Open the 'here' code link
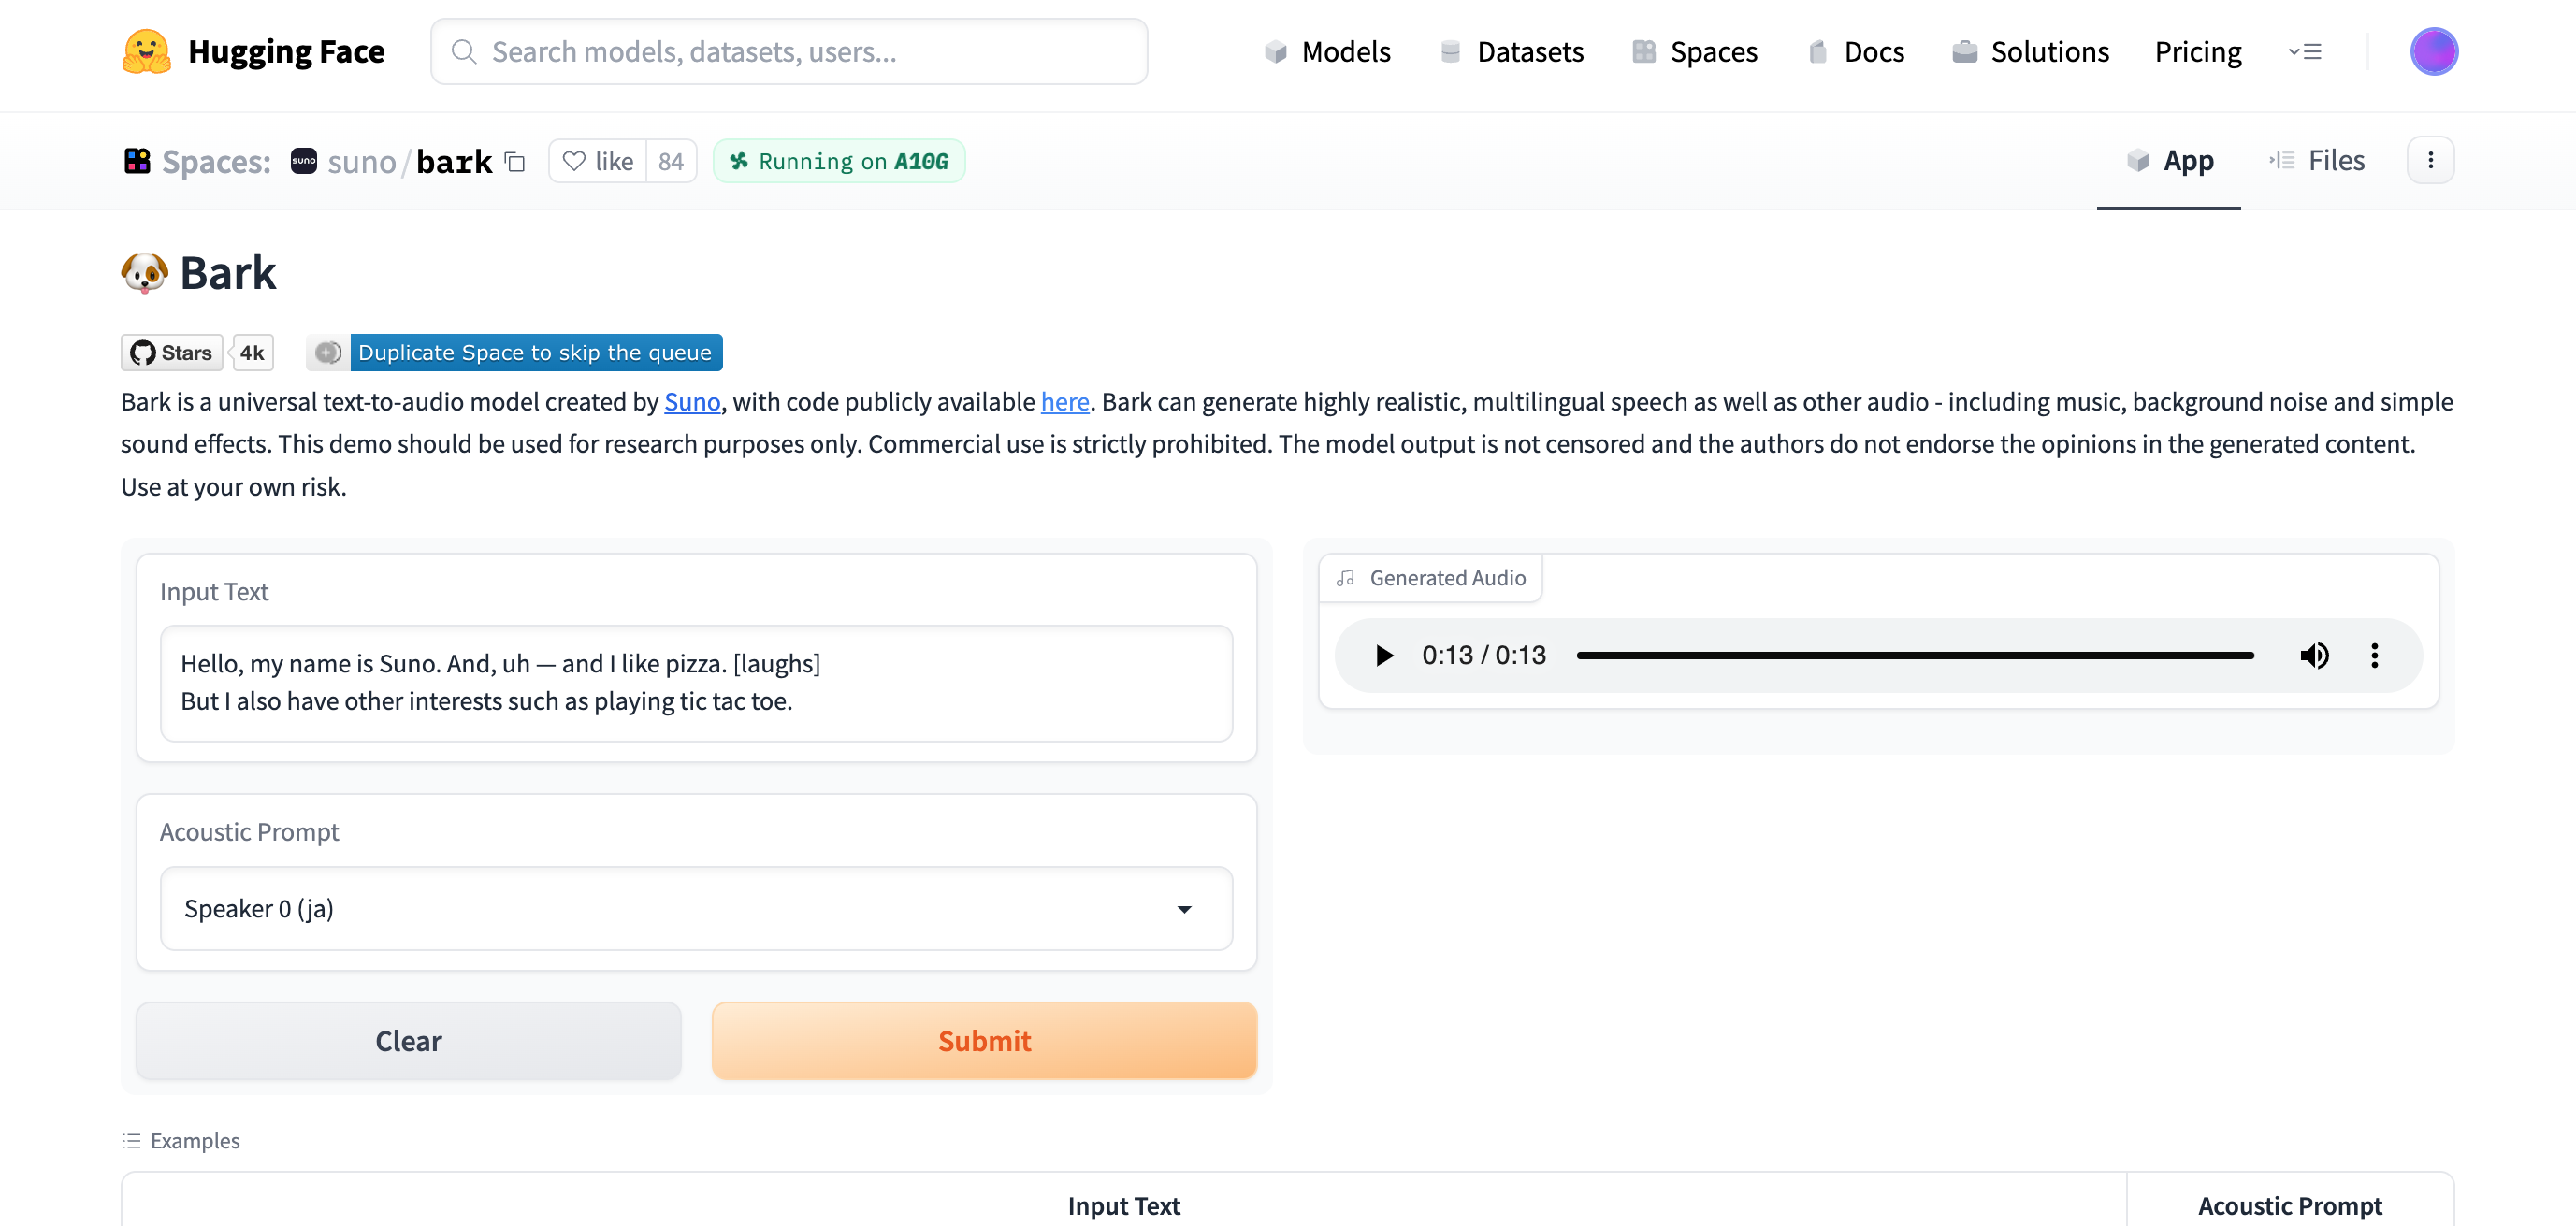 pyautogui.click(x=1065, y=402)
